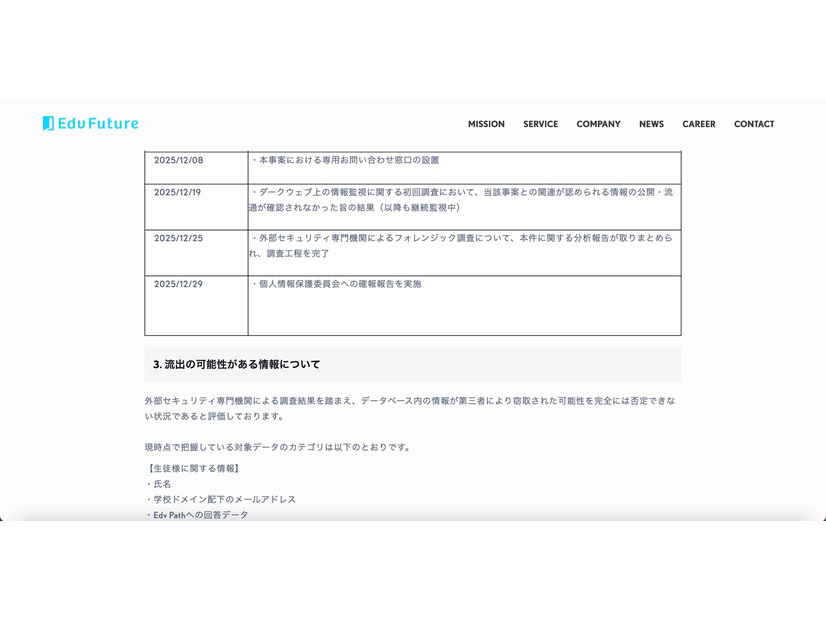Open the CAREER page from the navigation
This screenshot has width=826, height=620.
point(699,124)
